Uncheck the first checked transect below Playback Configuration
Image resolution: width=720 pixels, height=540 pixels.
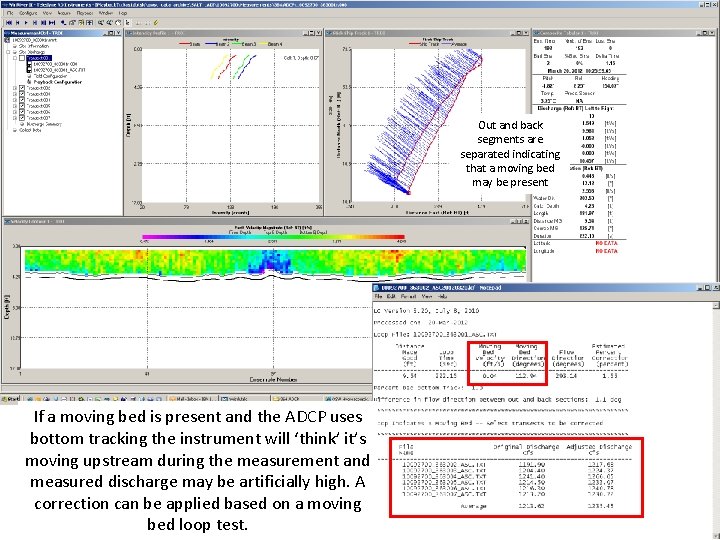tap(22, 88)
